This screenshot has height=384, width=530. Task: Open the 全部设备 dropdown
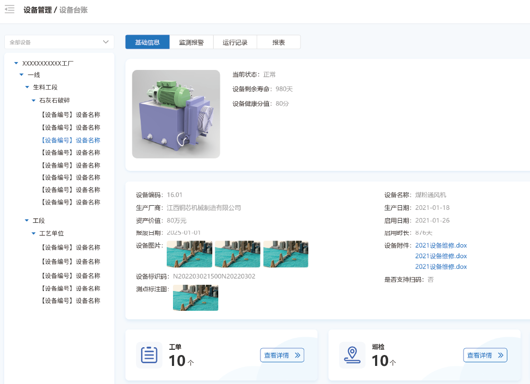(x=59, y=42)
